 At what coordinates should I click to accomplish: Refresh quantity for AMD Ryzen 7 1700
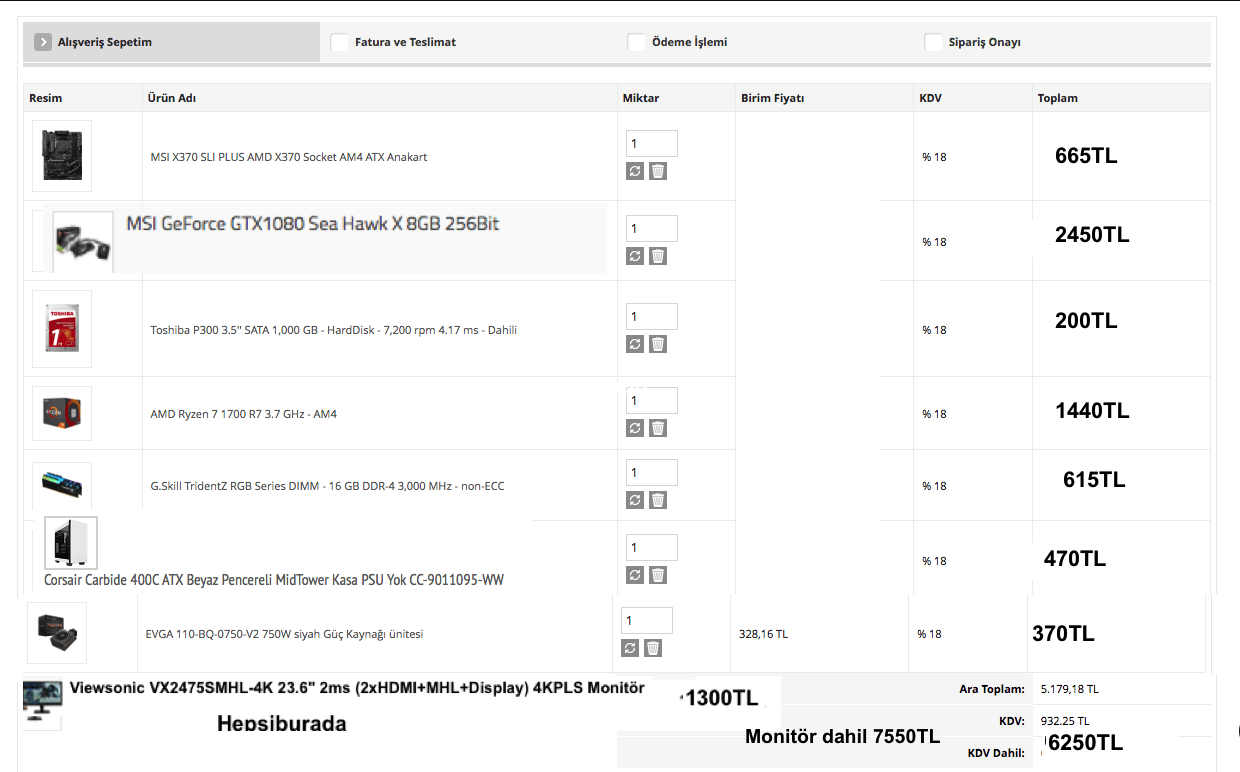635,428
